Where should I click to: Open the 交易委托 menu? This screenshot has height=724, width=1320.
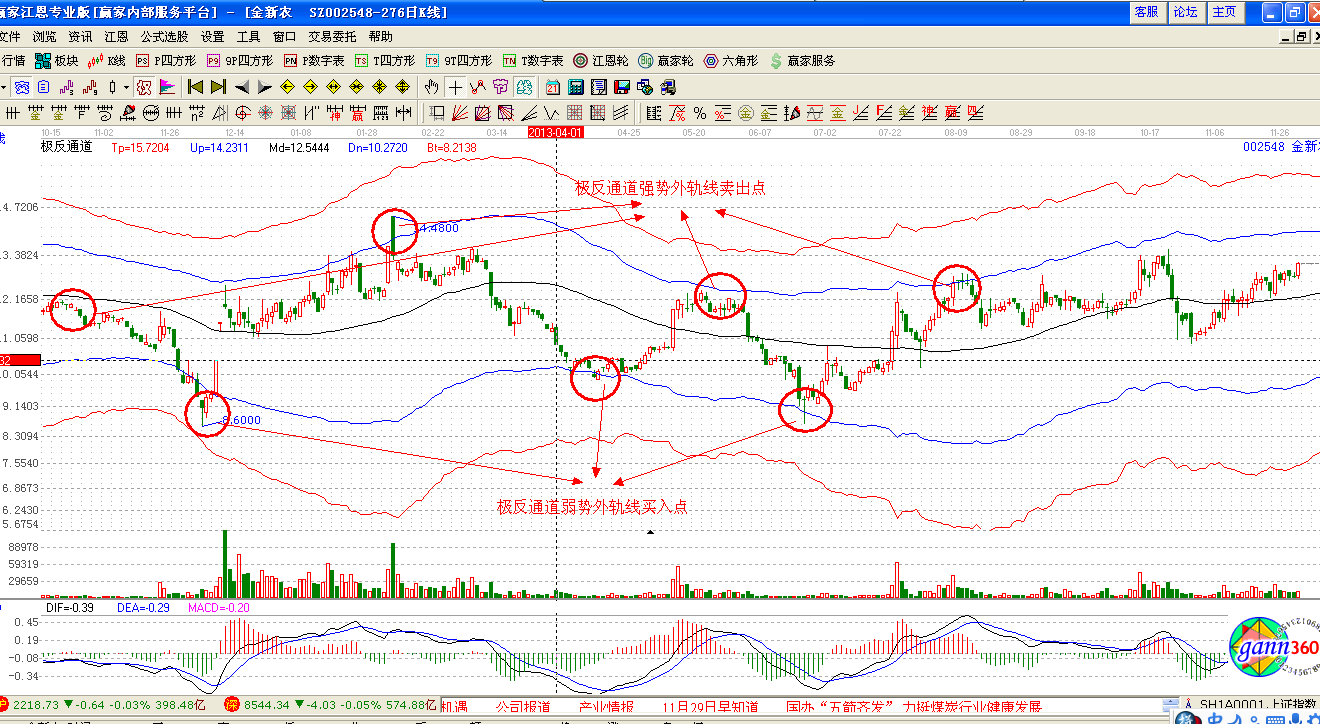332,36
